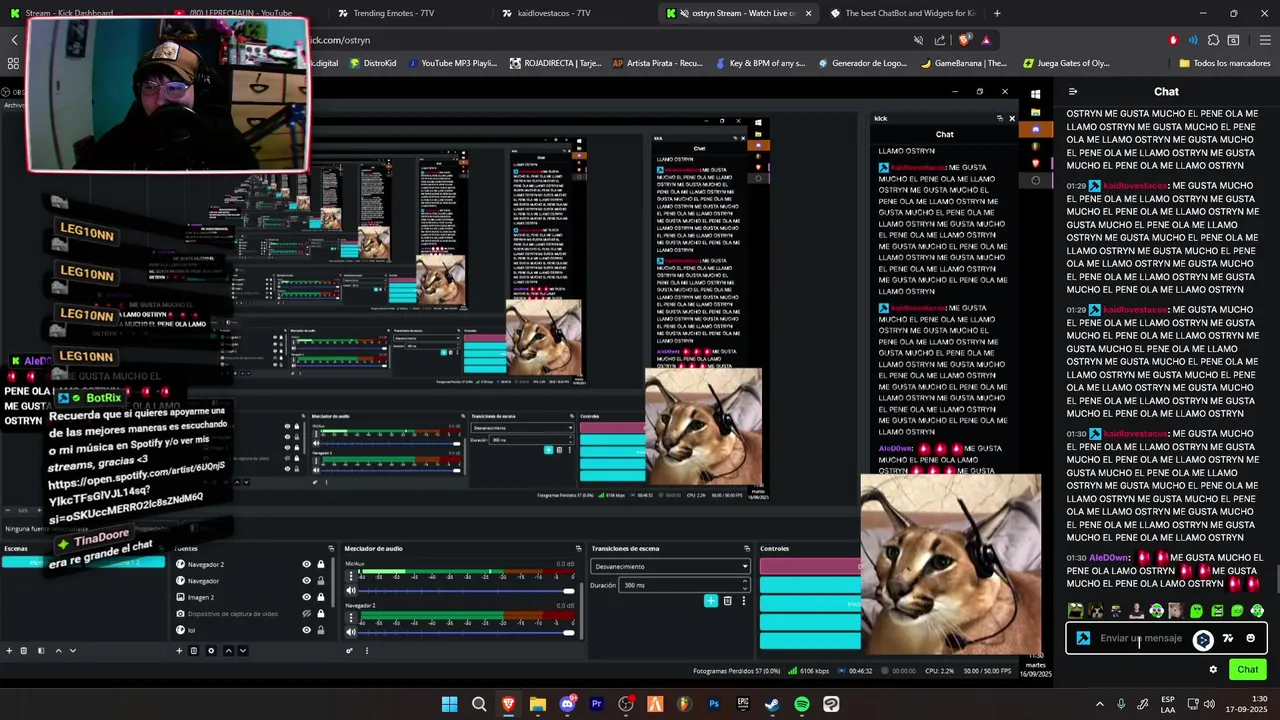The image size is (1280, 720).
Task: Open Spotify from the Windows taskbar
Action: 801,704
